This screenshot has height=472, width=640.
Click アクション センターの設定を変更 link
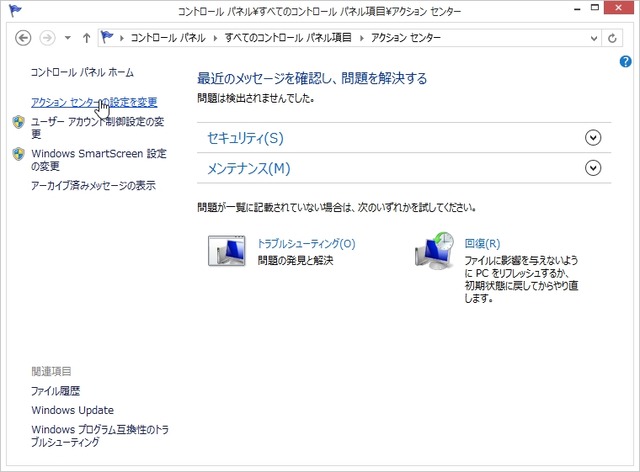94,102
